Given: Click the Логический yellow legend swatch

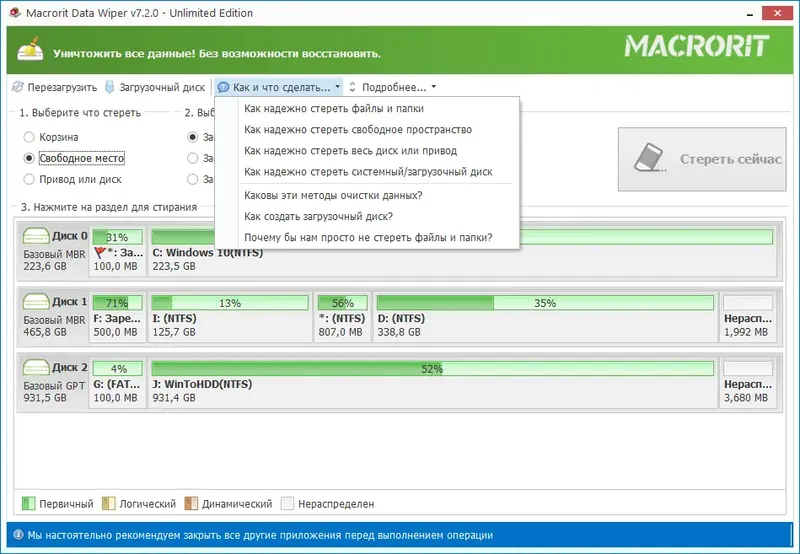Looking at the screenshot, I should tap(108, 504).
